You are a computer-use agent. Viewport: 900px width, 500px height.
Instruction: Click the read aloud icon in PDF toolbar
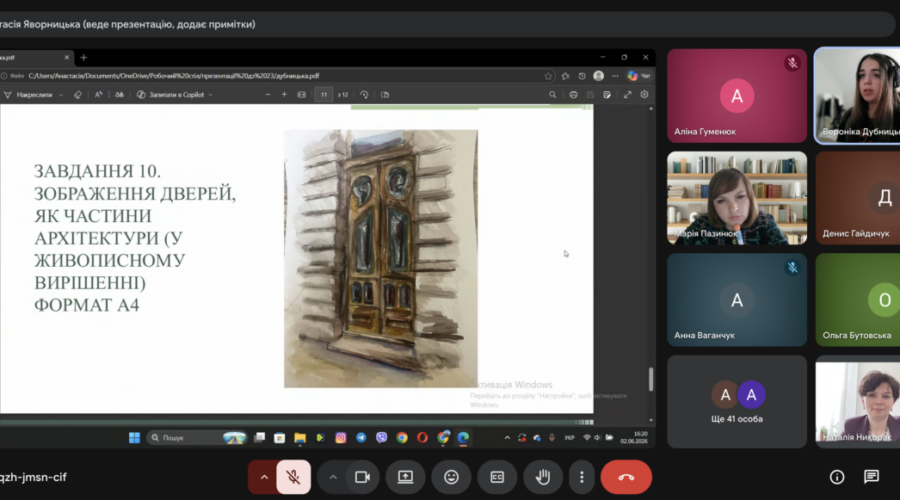click(99, 95)
